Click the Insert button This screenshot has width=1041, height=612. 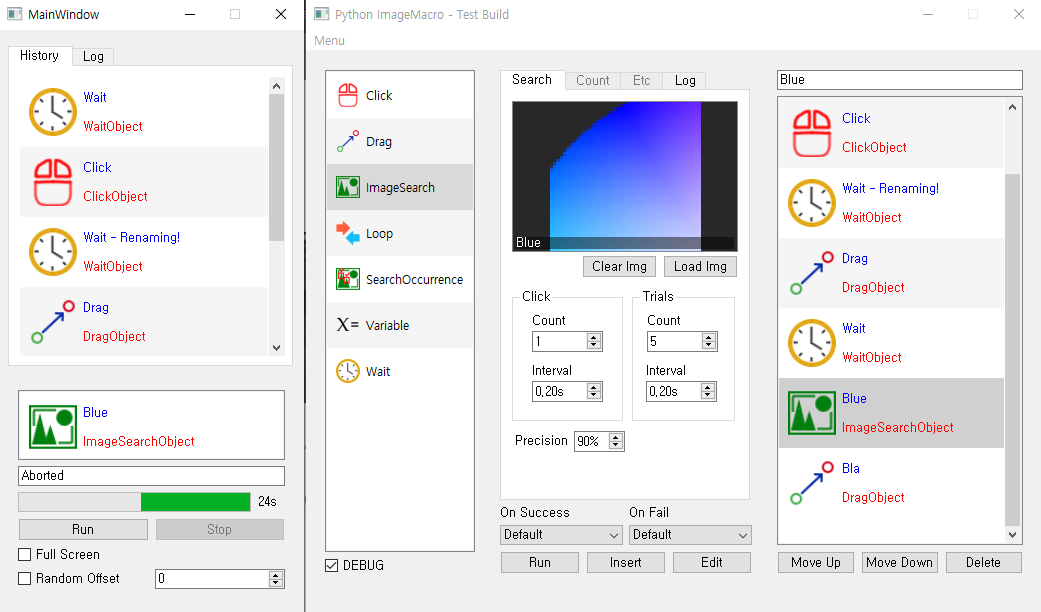[x=625, y=562]
